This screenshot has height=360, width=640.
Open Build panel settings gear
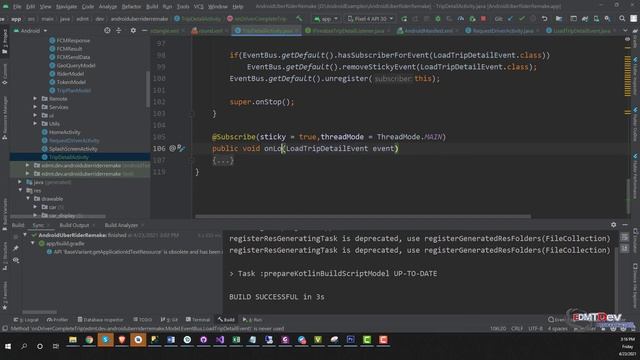coord(613,225)
